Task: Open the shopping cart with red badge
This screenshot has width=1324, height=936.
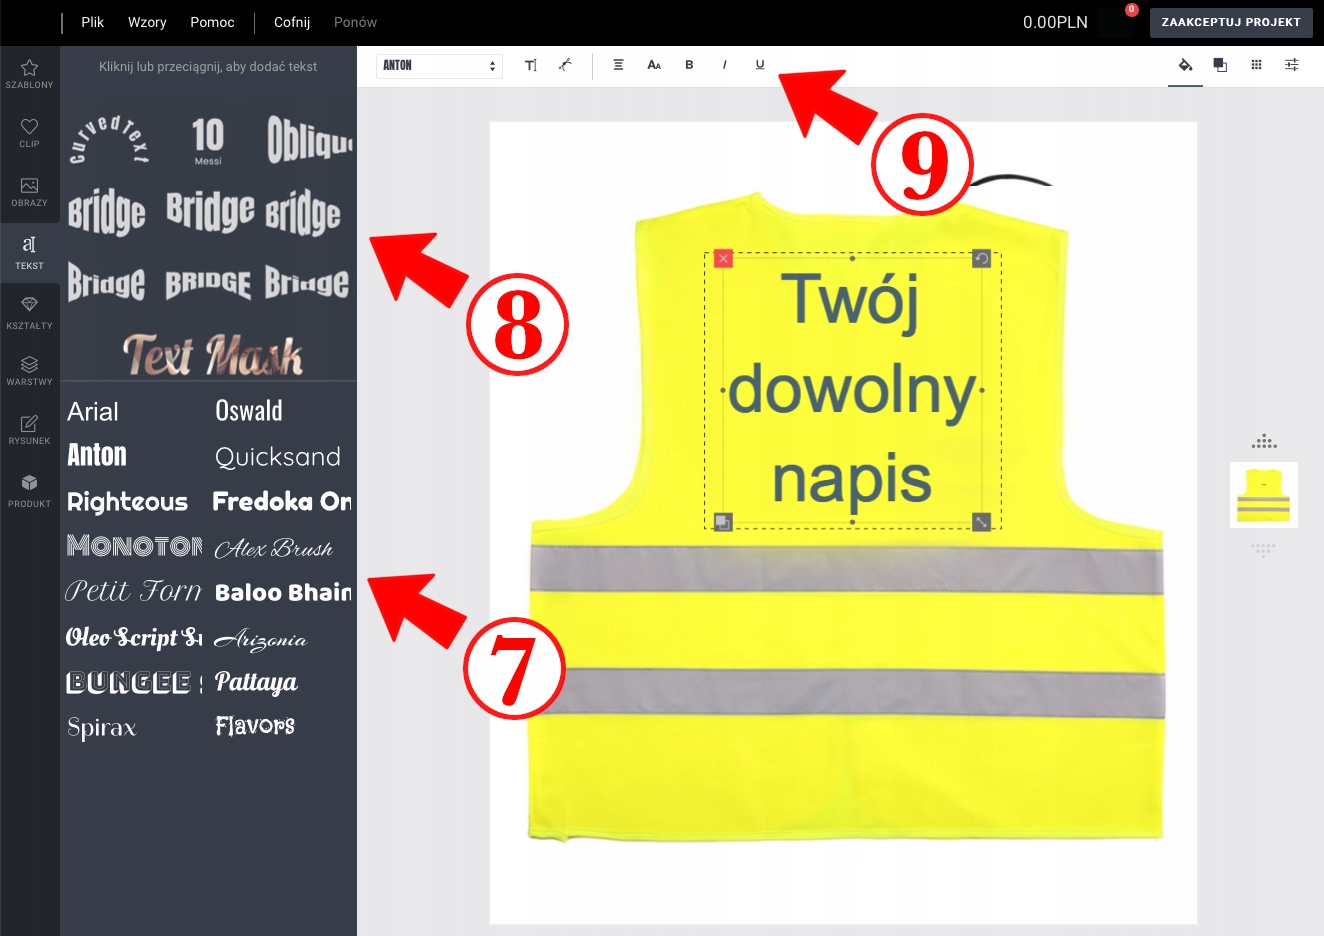Action: [x=1116, y=22]
